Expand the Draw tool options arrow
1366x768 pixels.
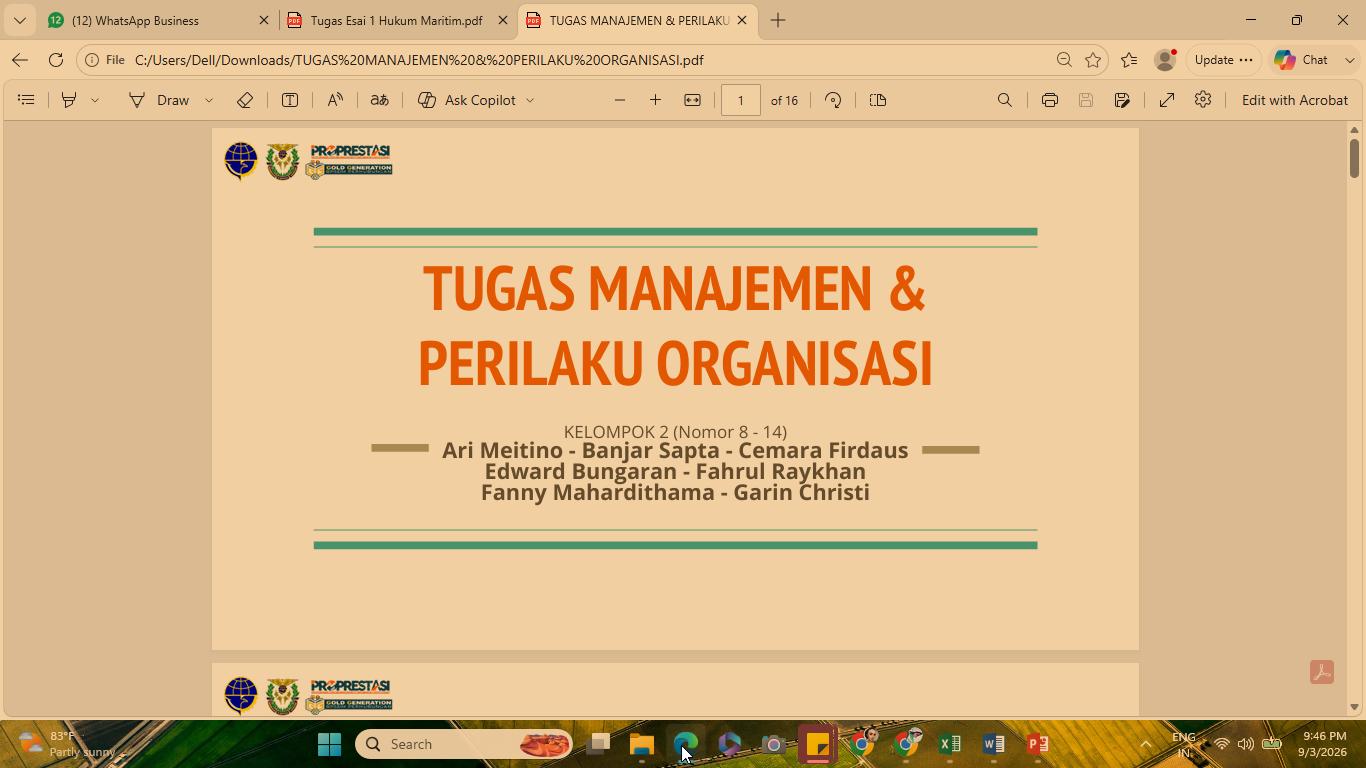tap(209, 100)
